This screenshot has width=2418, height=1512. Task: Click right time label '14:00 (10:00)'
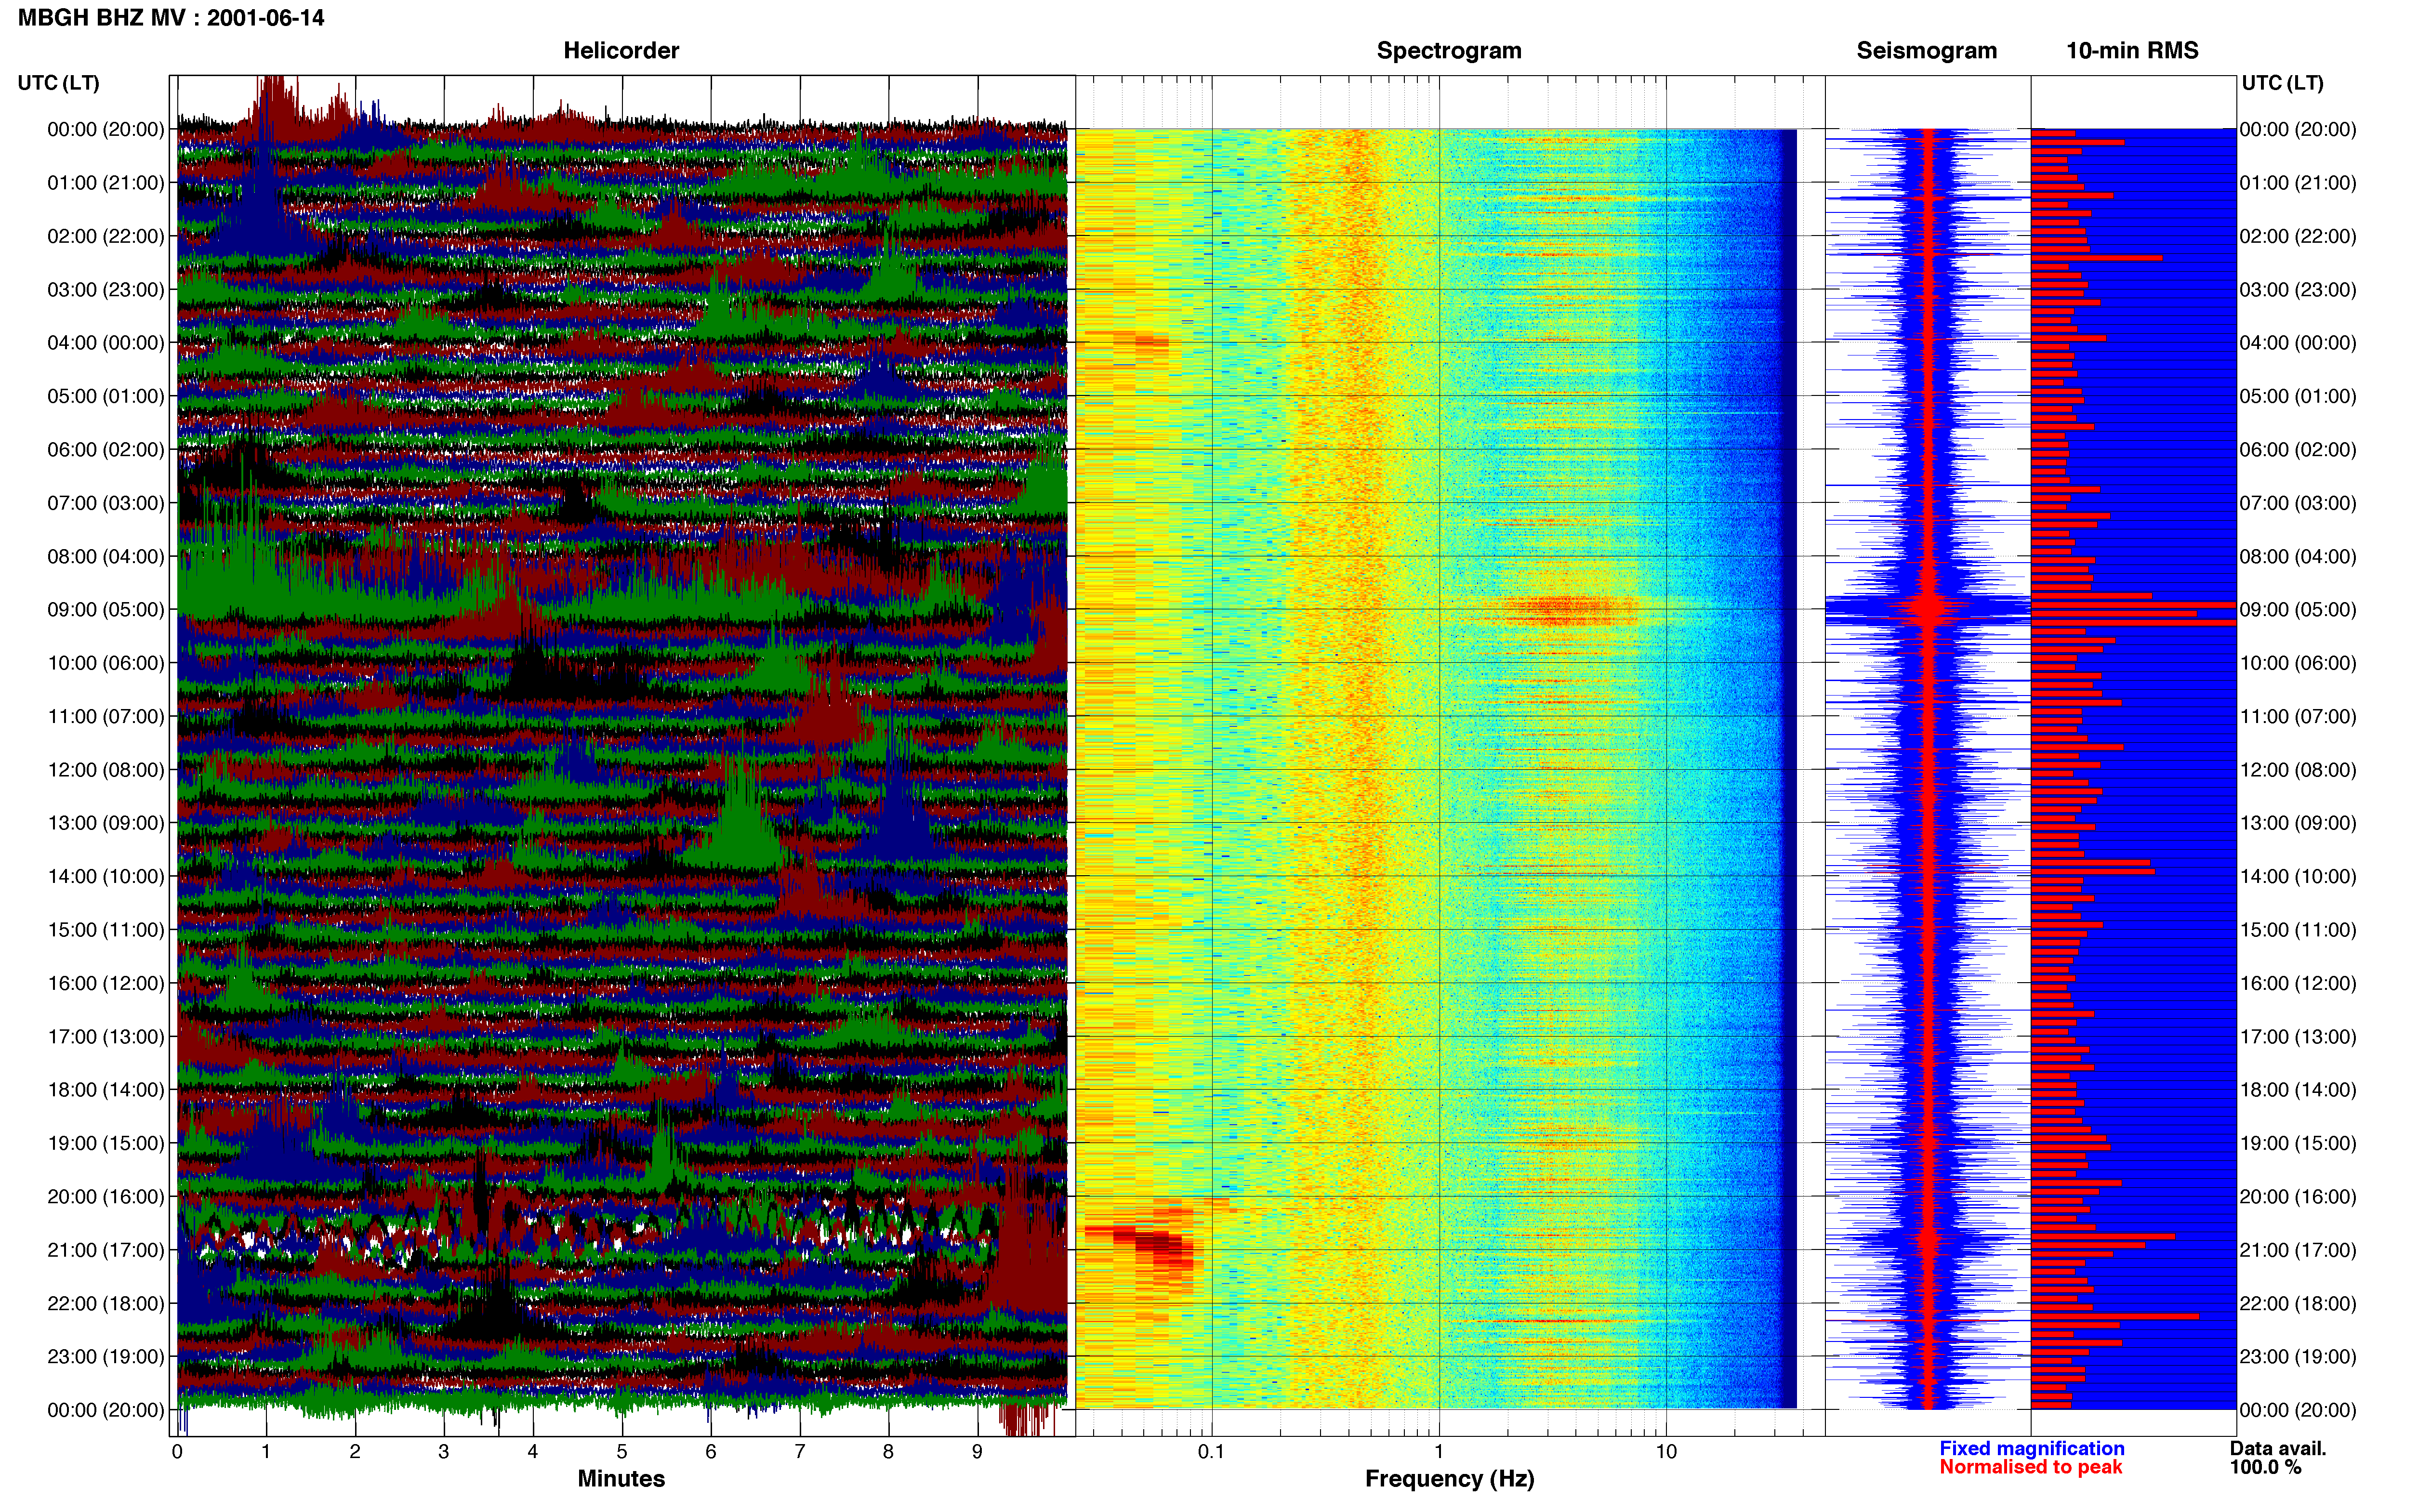[x=2298, y=877]
